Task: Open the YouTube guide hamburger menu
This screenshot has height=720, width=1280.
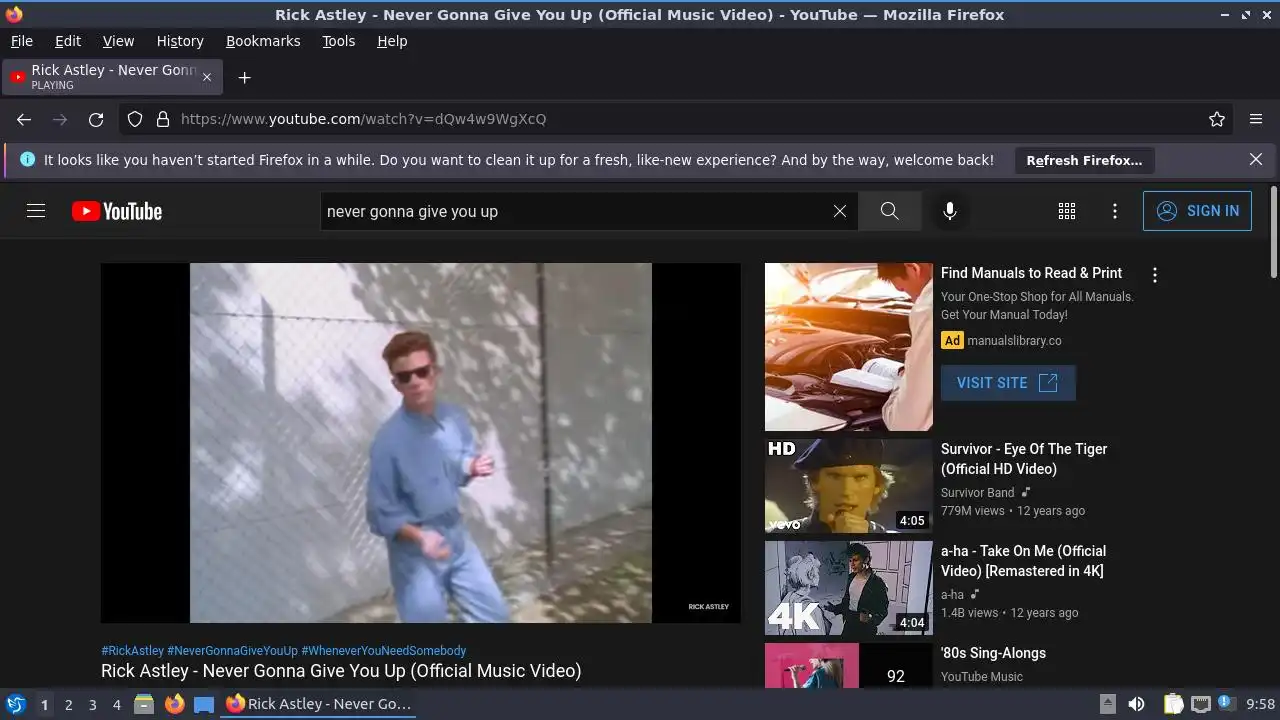Action: pyautogui.click(x=36, y=211)
